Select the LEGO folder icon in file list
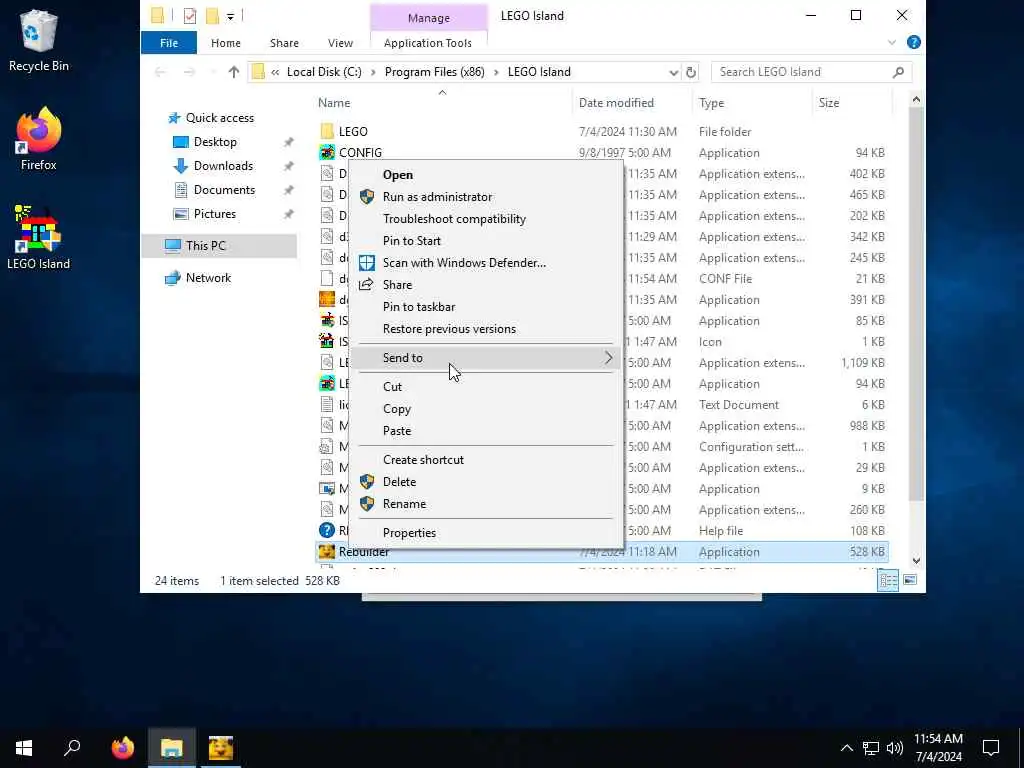Screen dimensions: 1024x768 [327, 131]
